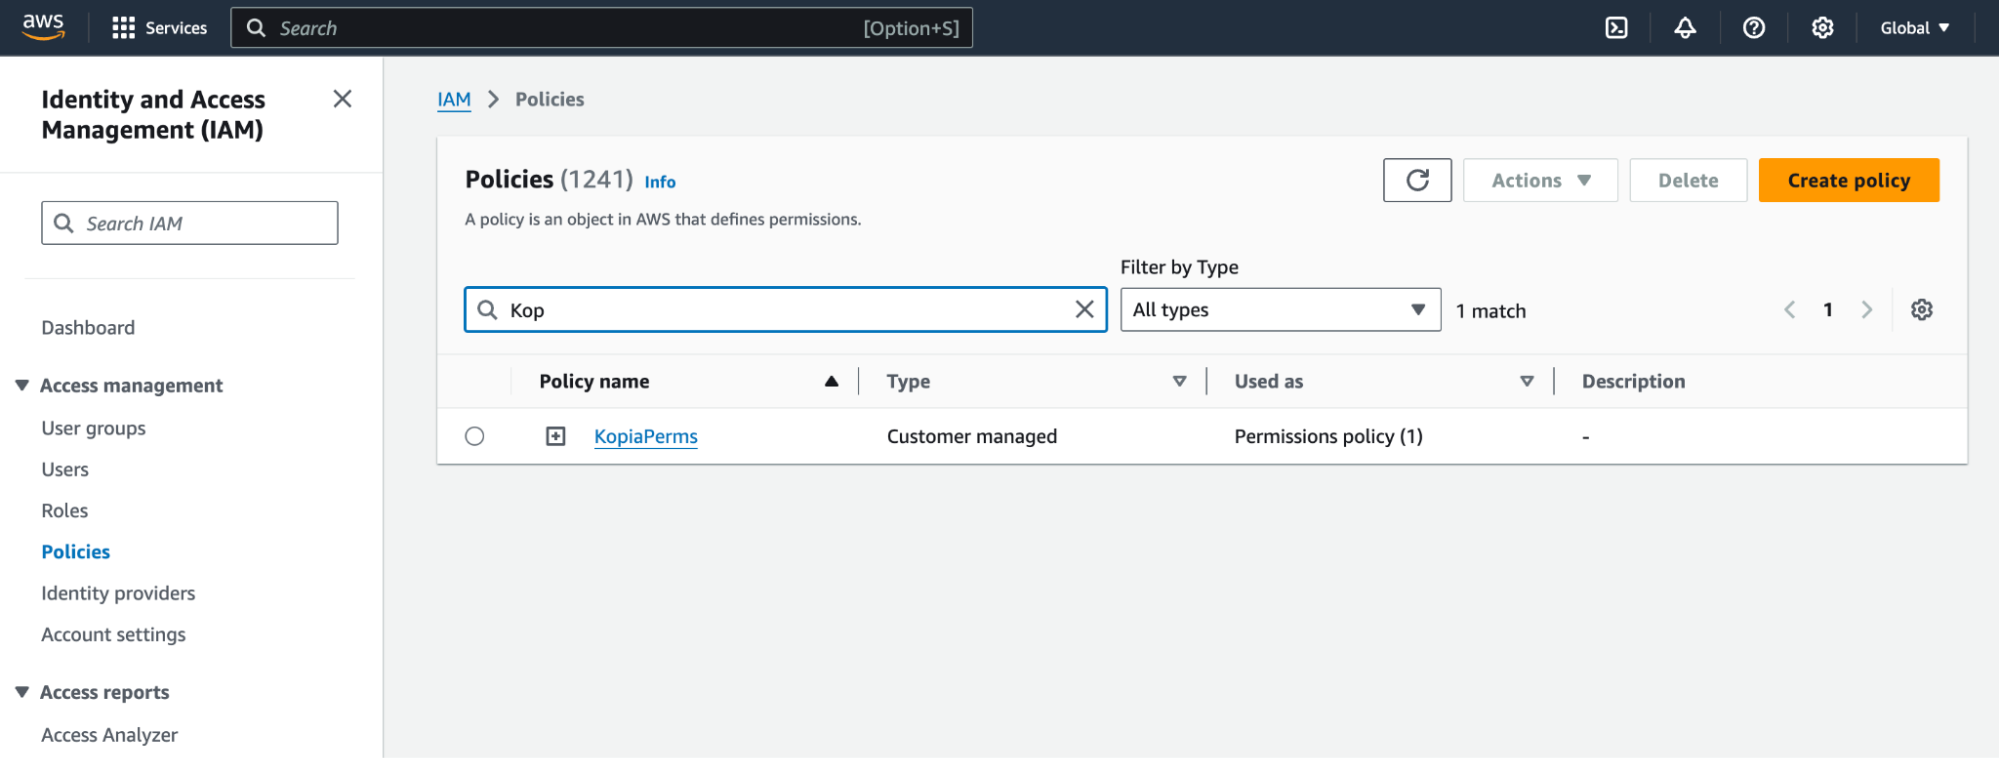Click the Customer managed cell
Viewport: 1999px width, 759px height.
[972, 437]
